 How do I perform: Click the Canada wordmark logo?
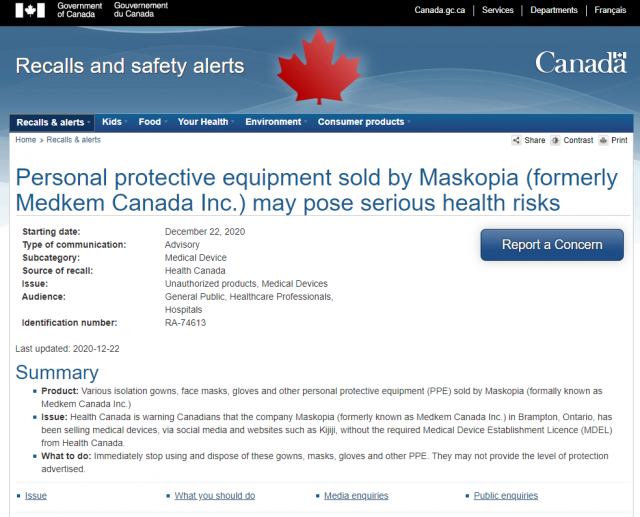581,63
